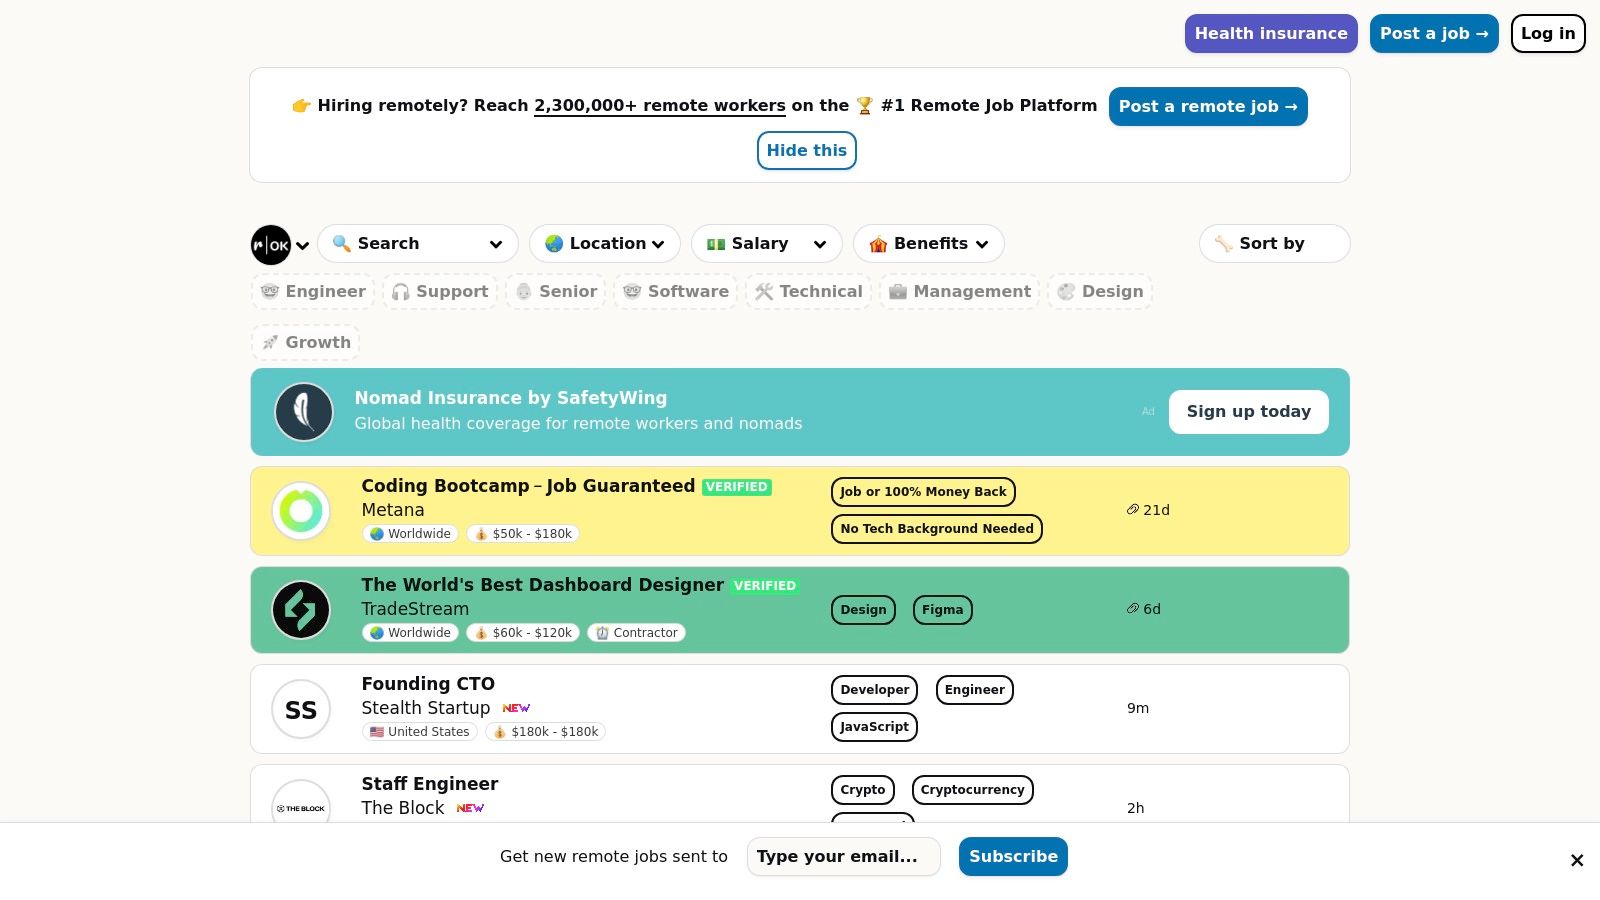
Task: Click Sign up today button
Action: (x=1249, y=412)
